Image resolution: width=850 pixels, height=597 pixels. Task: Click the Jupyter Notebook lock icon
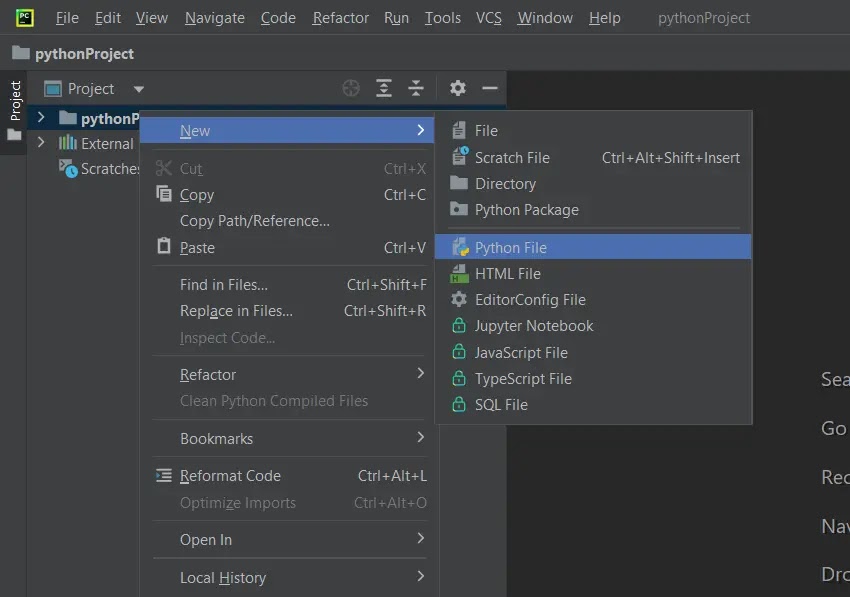tap(459, 325)
